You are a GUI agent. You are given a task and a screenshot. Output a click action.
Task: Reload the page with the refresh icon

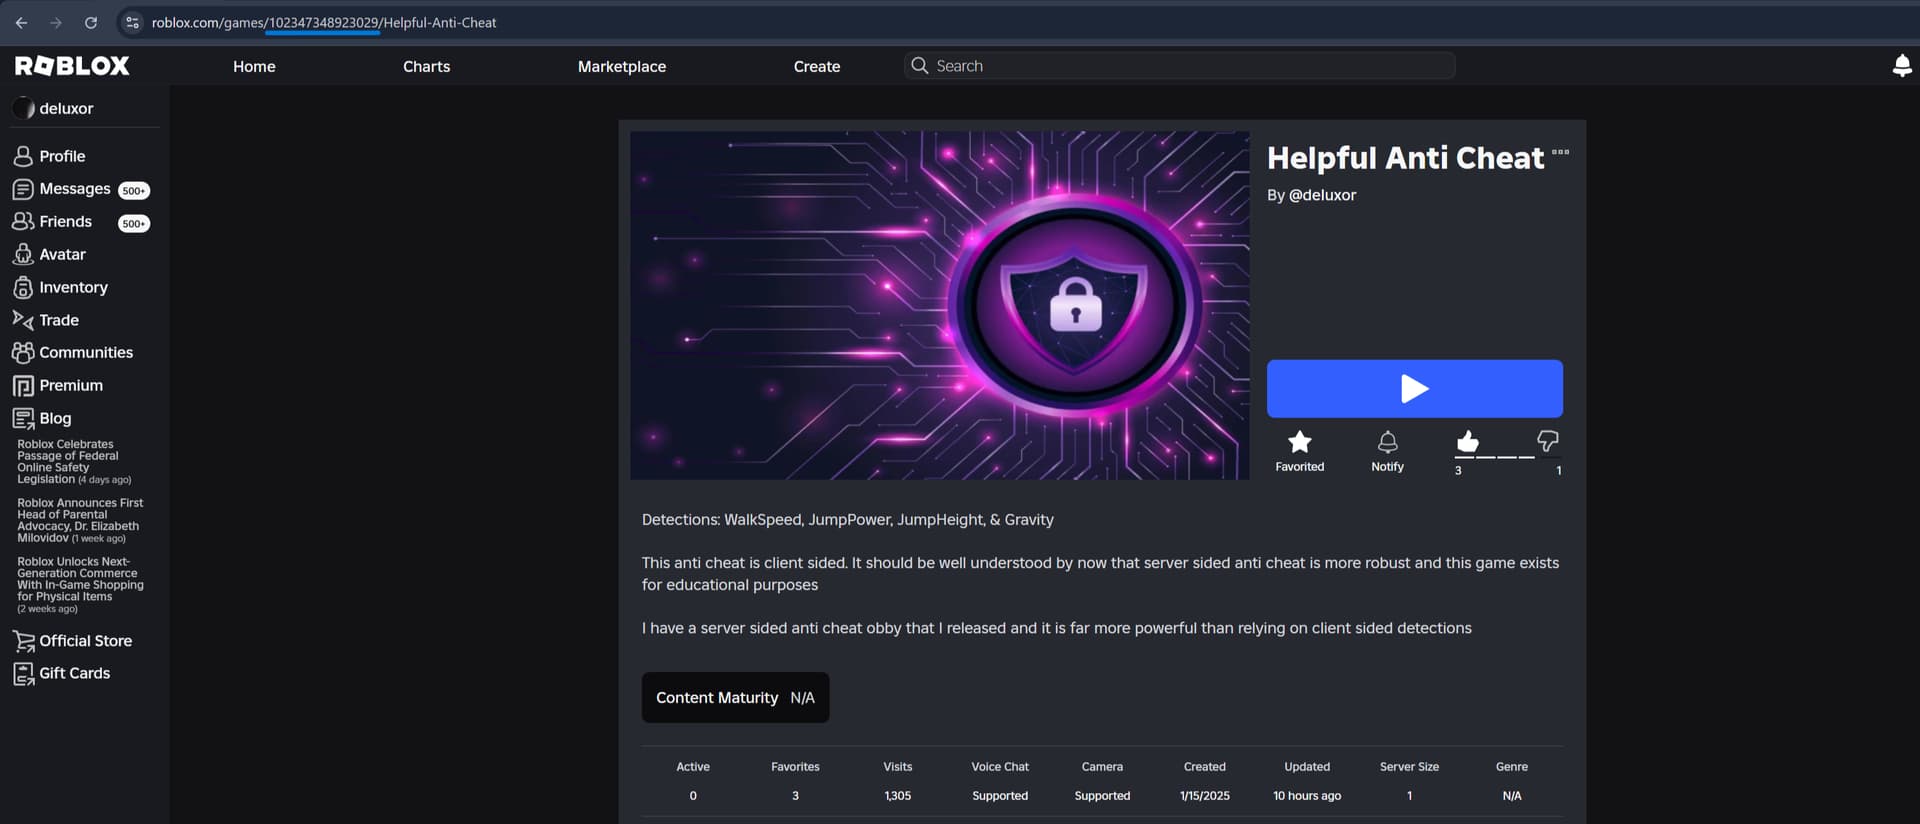click(91, 22)
